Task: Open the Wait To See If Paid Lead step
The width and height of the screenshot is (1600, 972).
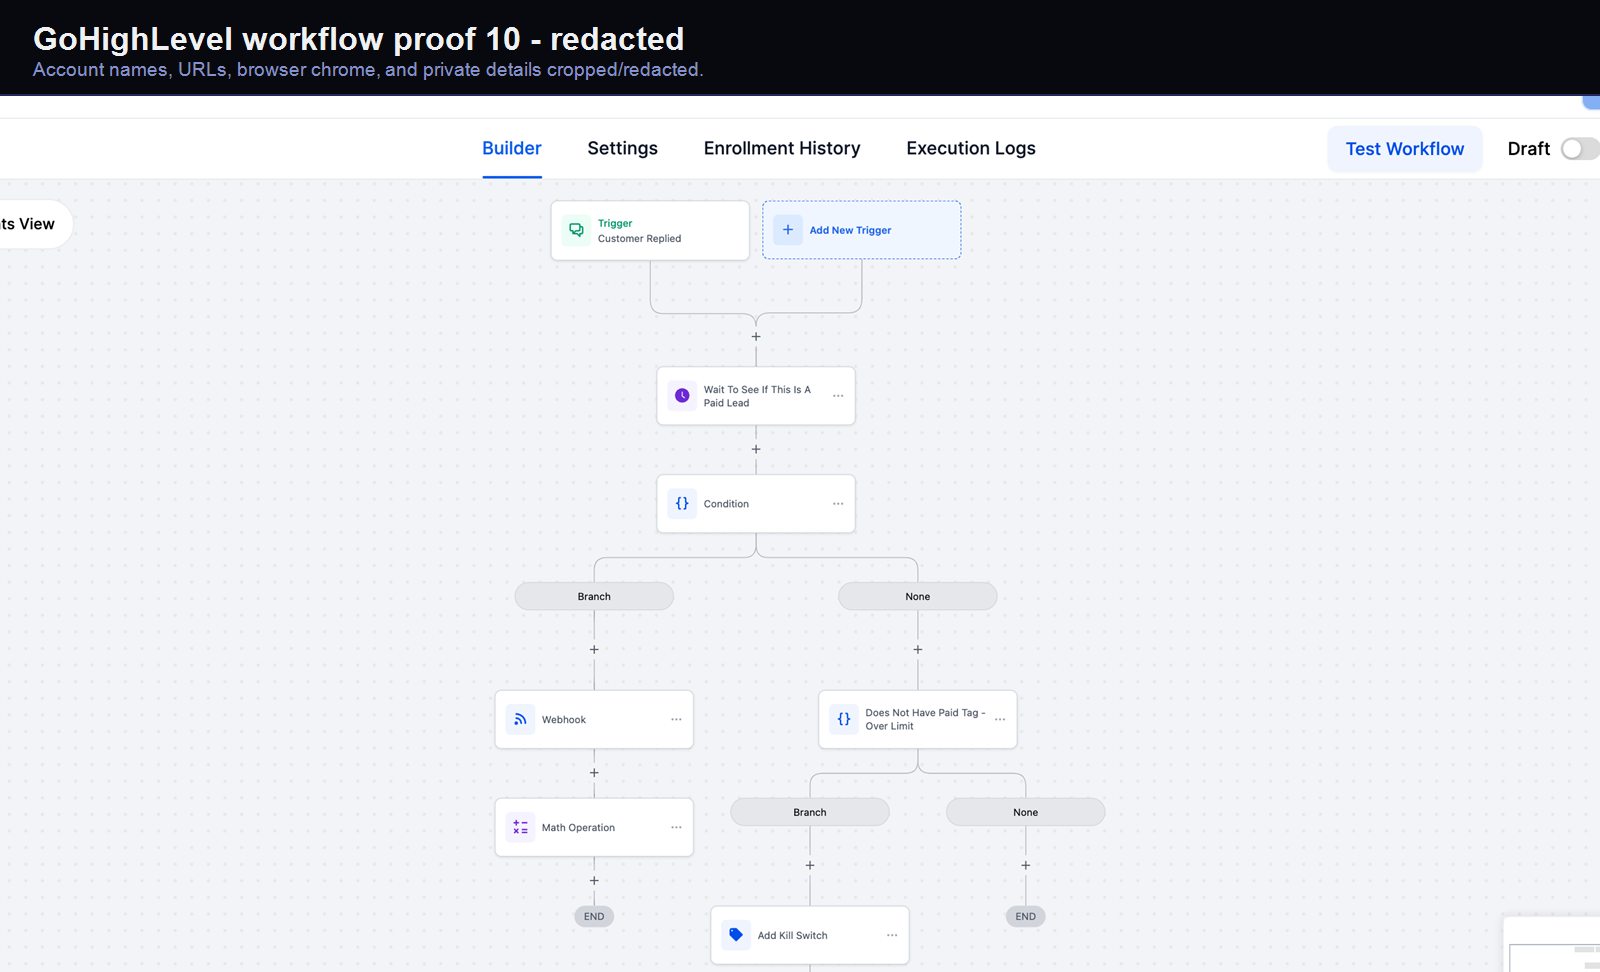Action: click(756, 396)
